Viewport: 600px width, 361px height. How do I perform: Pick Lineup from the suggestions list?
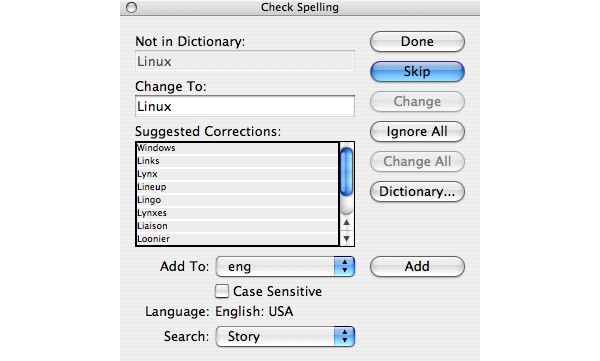(237, 187)
